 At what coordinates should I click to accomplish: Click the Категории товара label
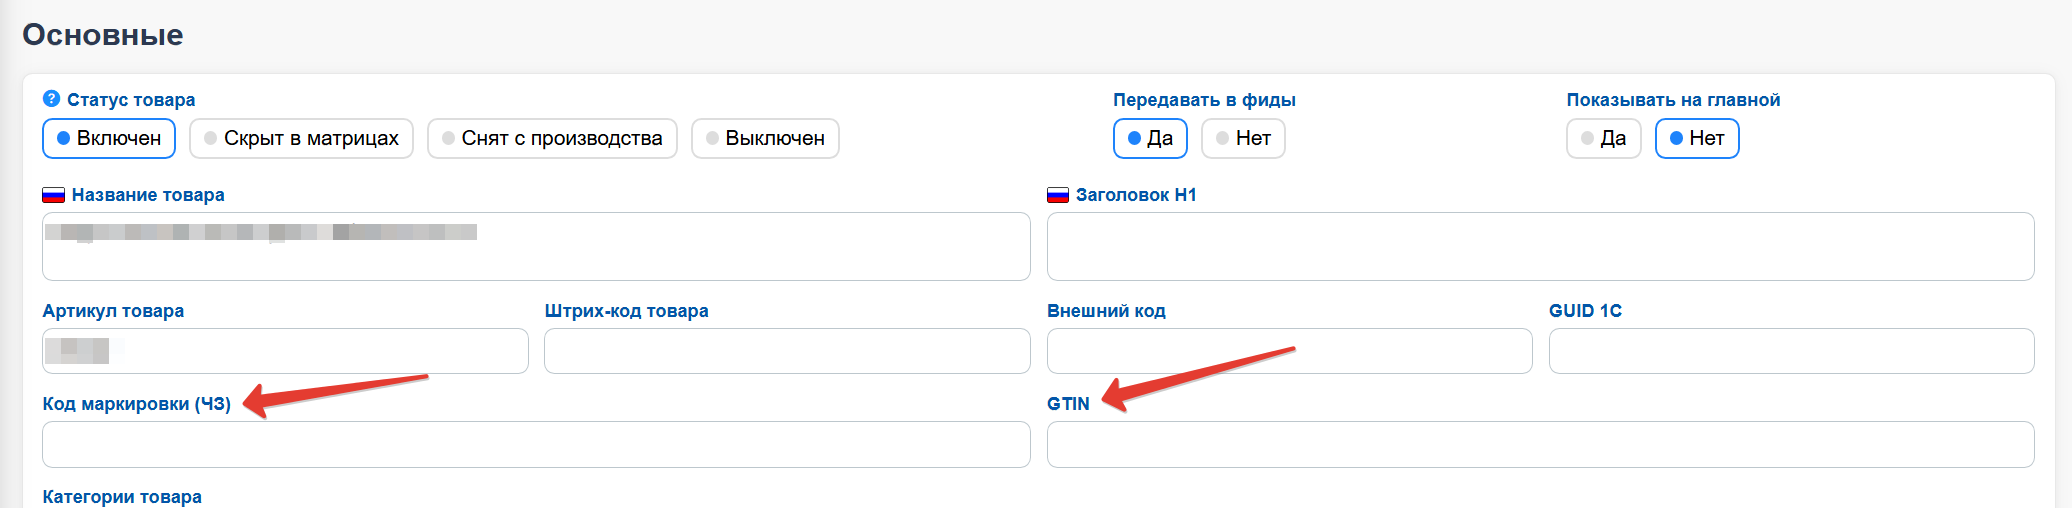[x=122, y=497]
